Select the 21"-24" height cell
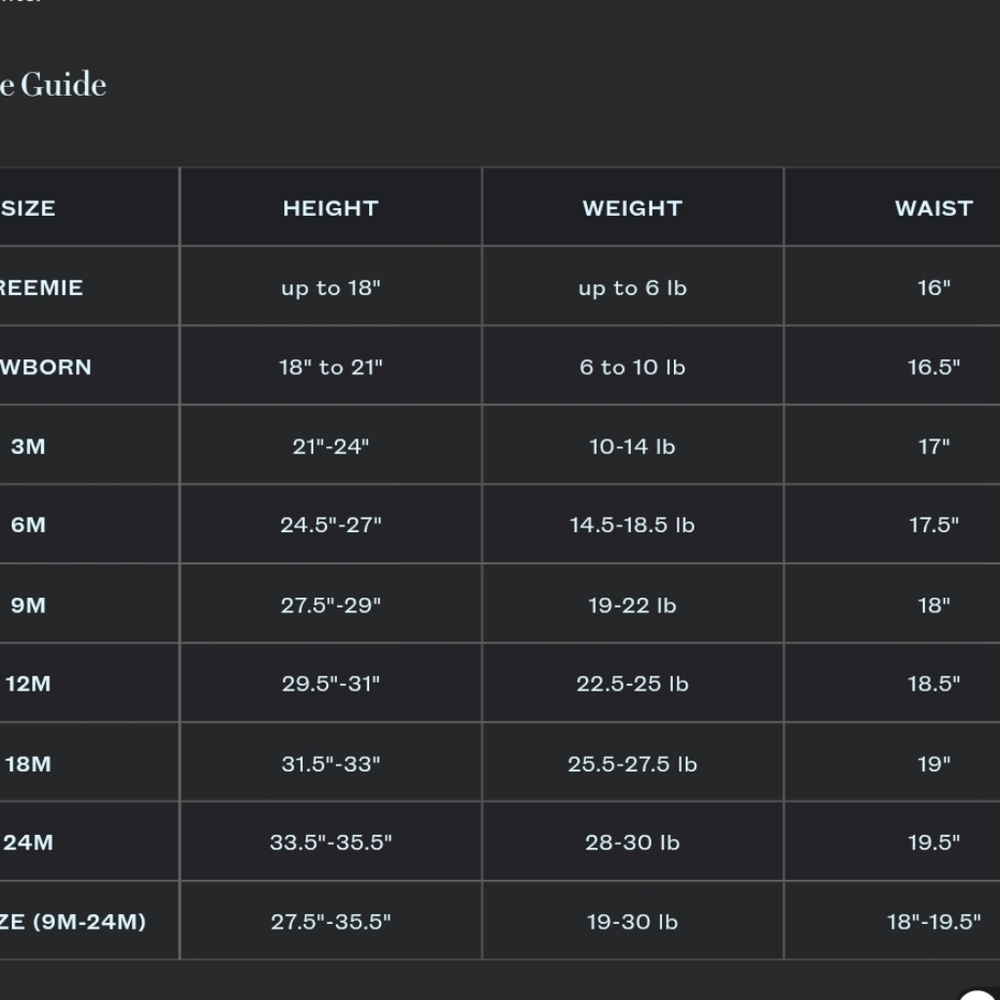This screenshot has height=1000, width=1000. pos(330,446)
